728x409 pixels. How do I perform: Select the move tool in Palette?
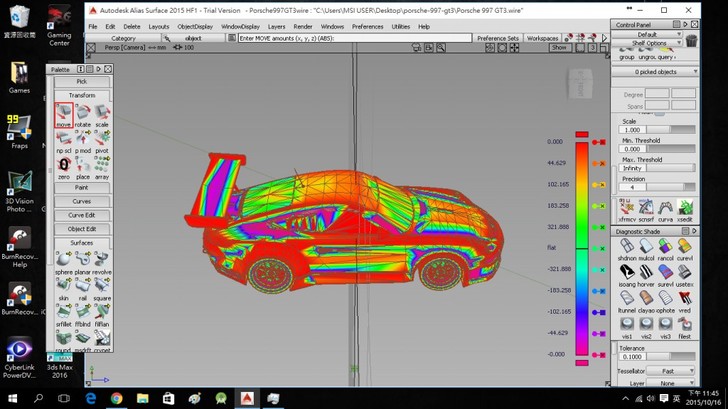[x=63, y=113]
